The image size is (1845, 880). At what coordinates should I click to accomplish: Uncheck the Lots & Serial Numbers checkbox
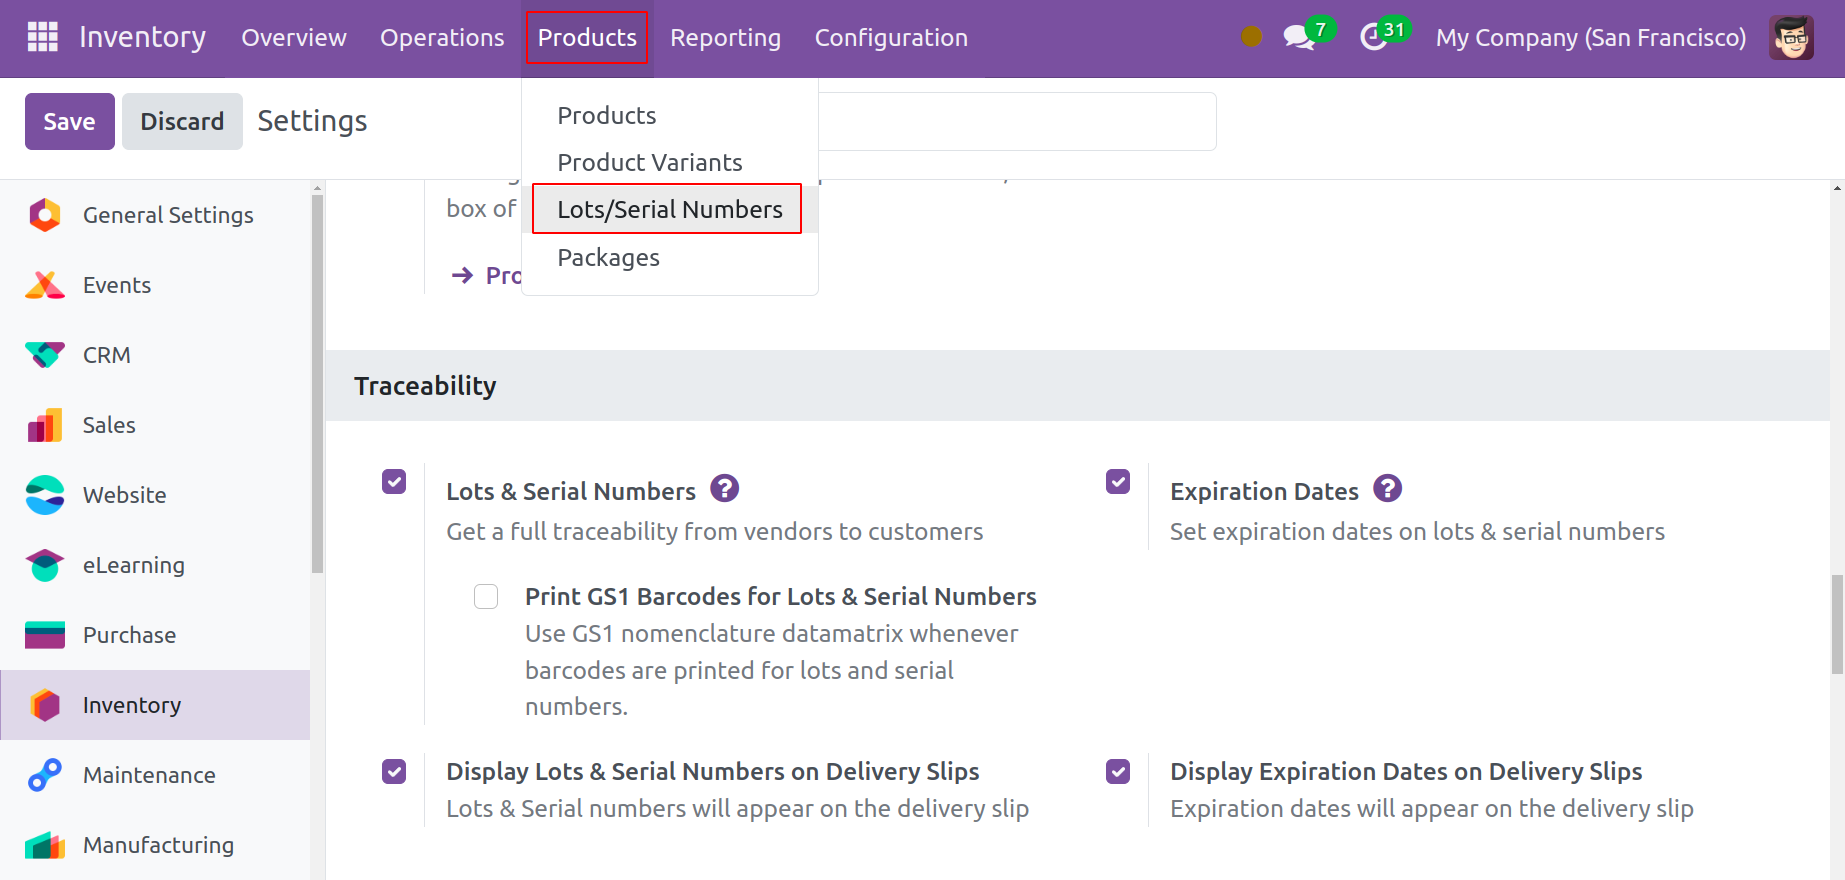(394, 482)
